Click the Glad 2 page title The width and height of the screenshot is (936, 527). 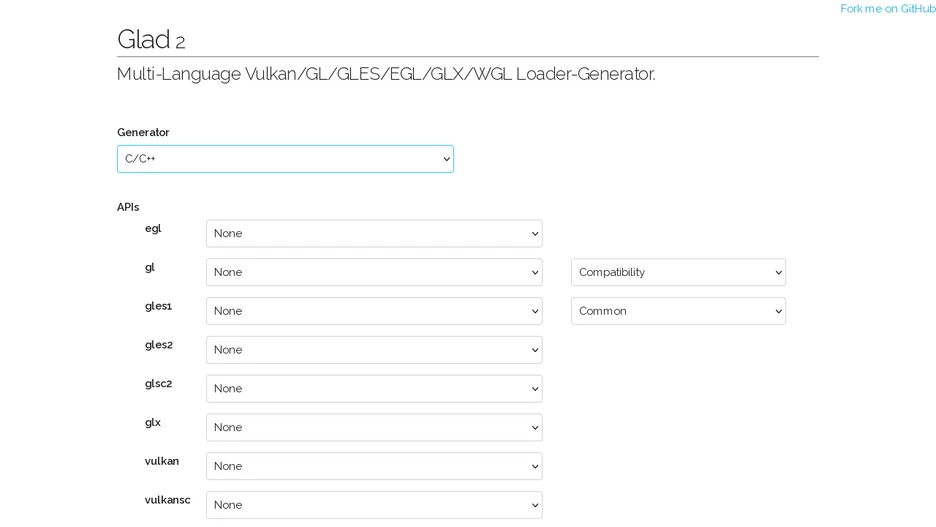pyautogui.click(x=151, y=39)
